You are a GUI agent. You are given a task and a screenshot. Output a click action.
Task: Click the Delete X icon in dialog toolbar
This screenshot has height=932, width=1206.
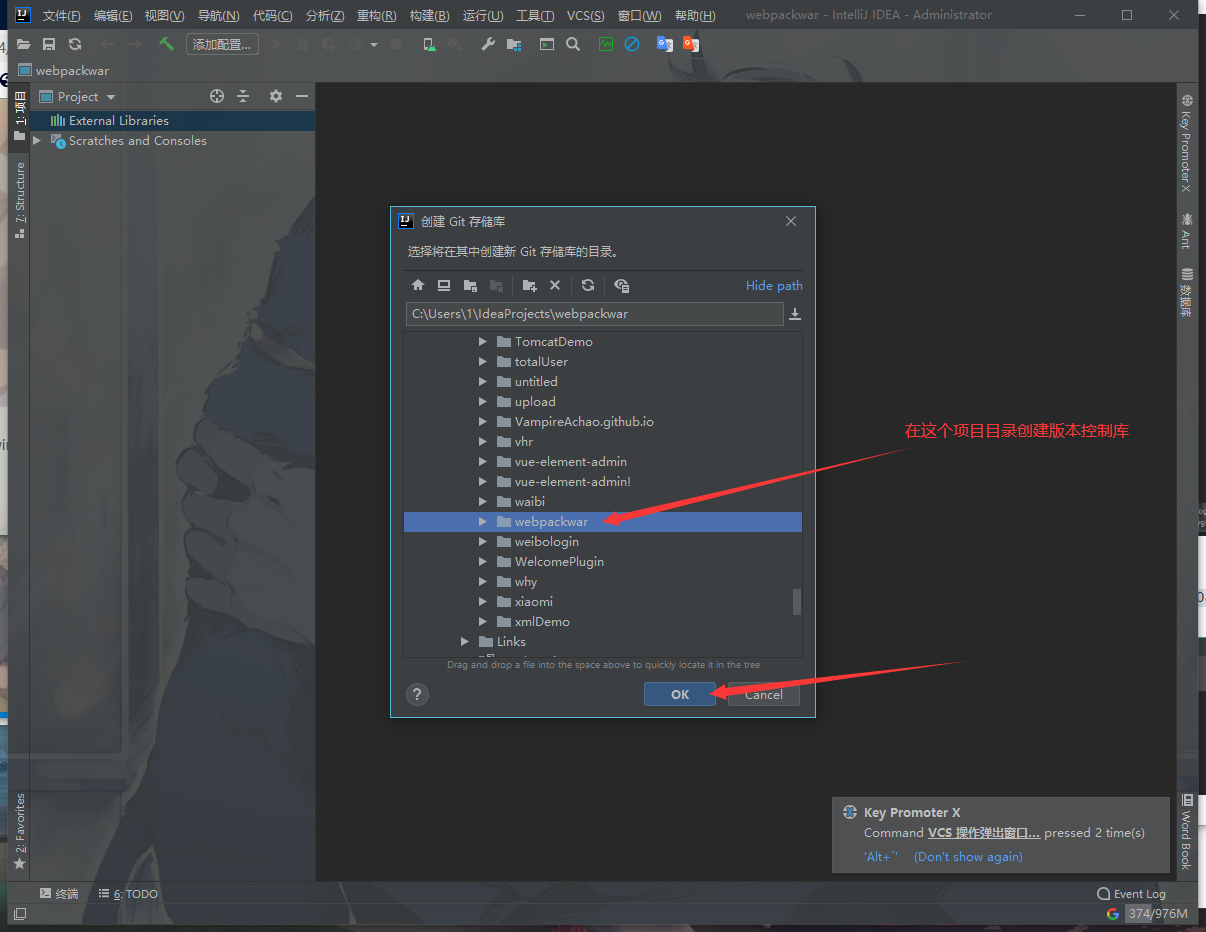tap(555, 286)
